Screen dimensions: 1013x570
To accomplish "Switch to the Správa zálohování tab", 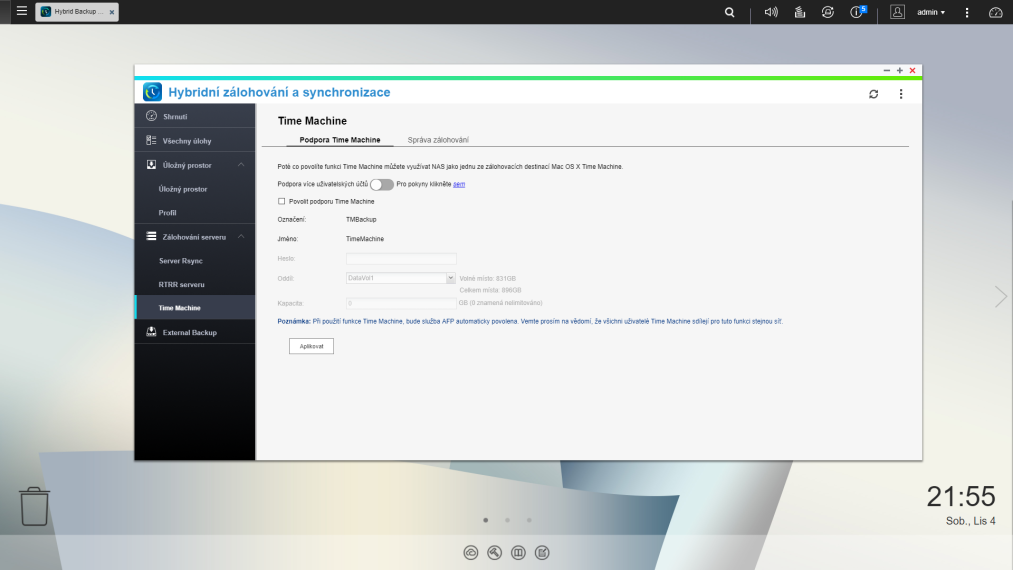I will point(438,139).
